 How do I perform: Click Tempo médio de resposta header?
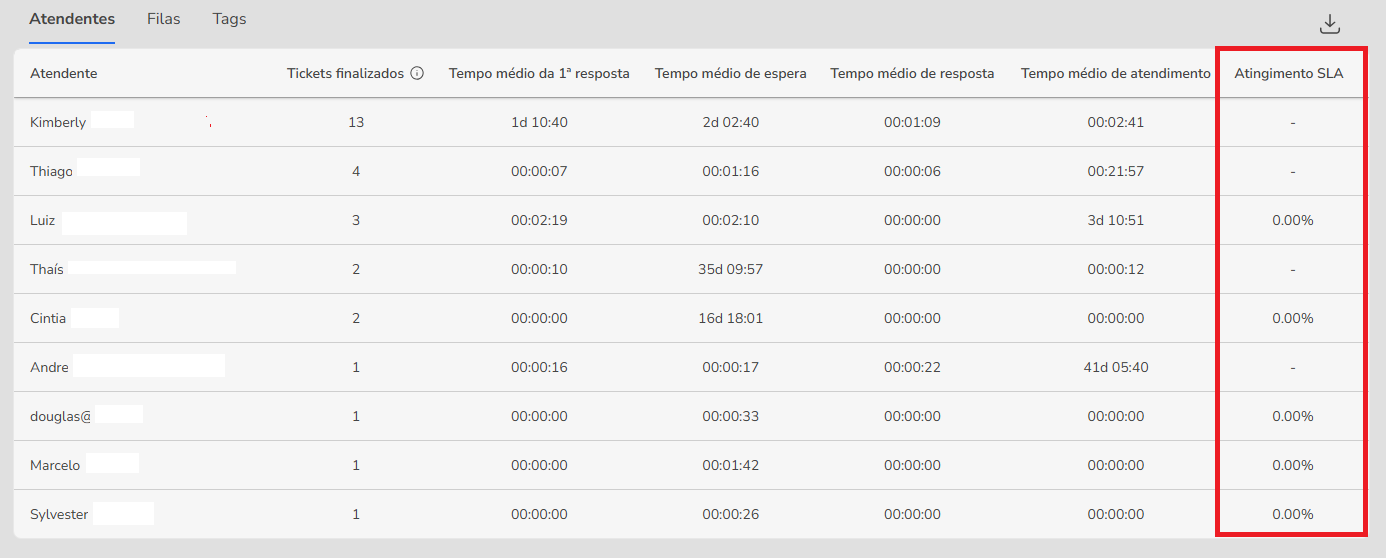coord(912,73)
